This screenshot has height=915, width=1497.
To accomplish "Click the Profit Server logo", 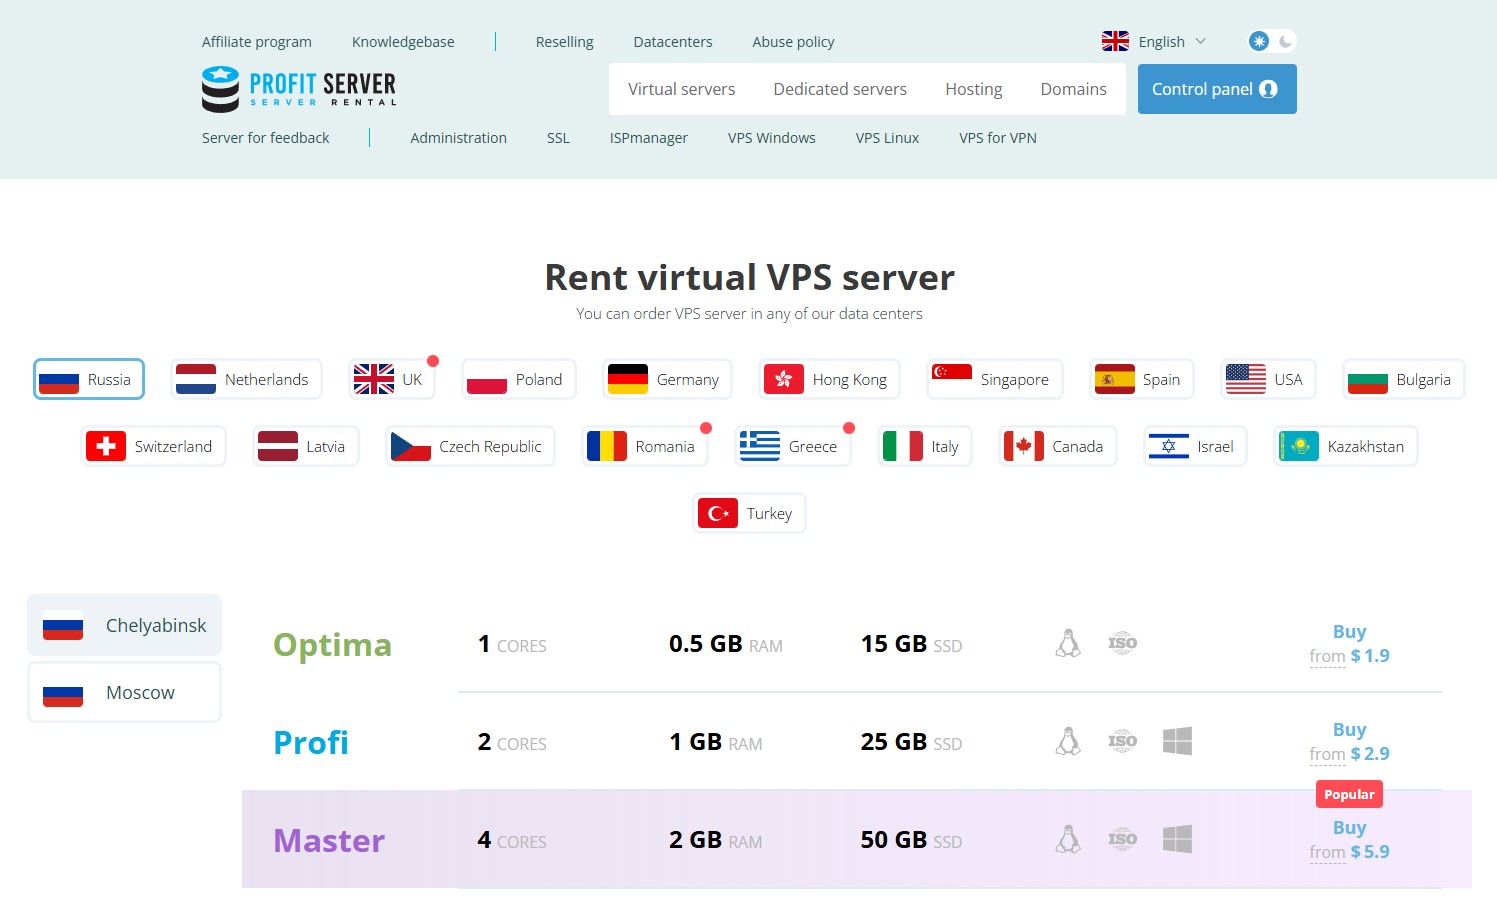I will [298, 89].
